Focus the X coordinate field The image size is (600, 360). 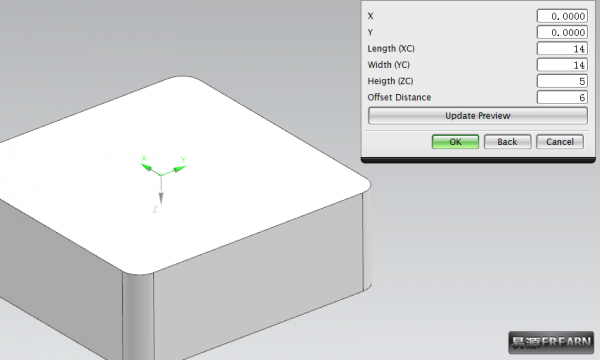562,16
